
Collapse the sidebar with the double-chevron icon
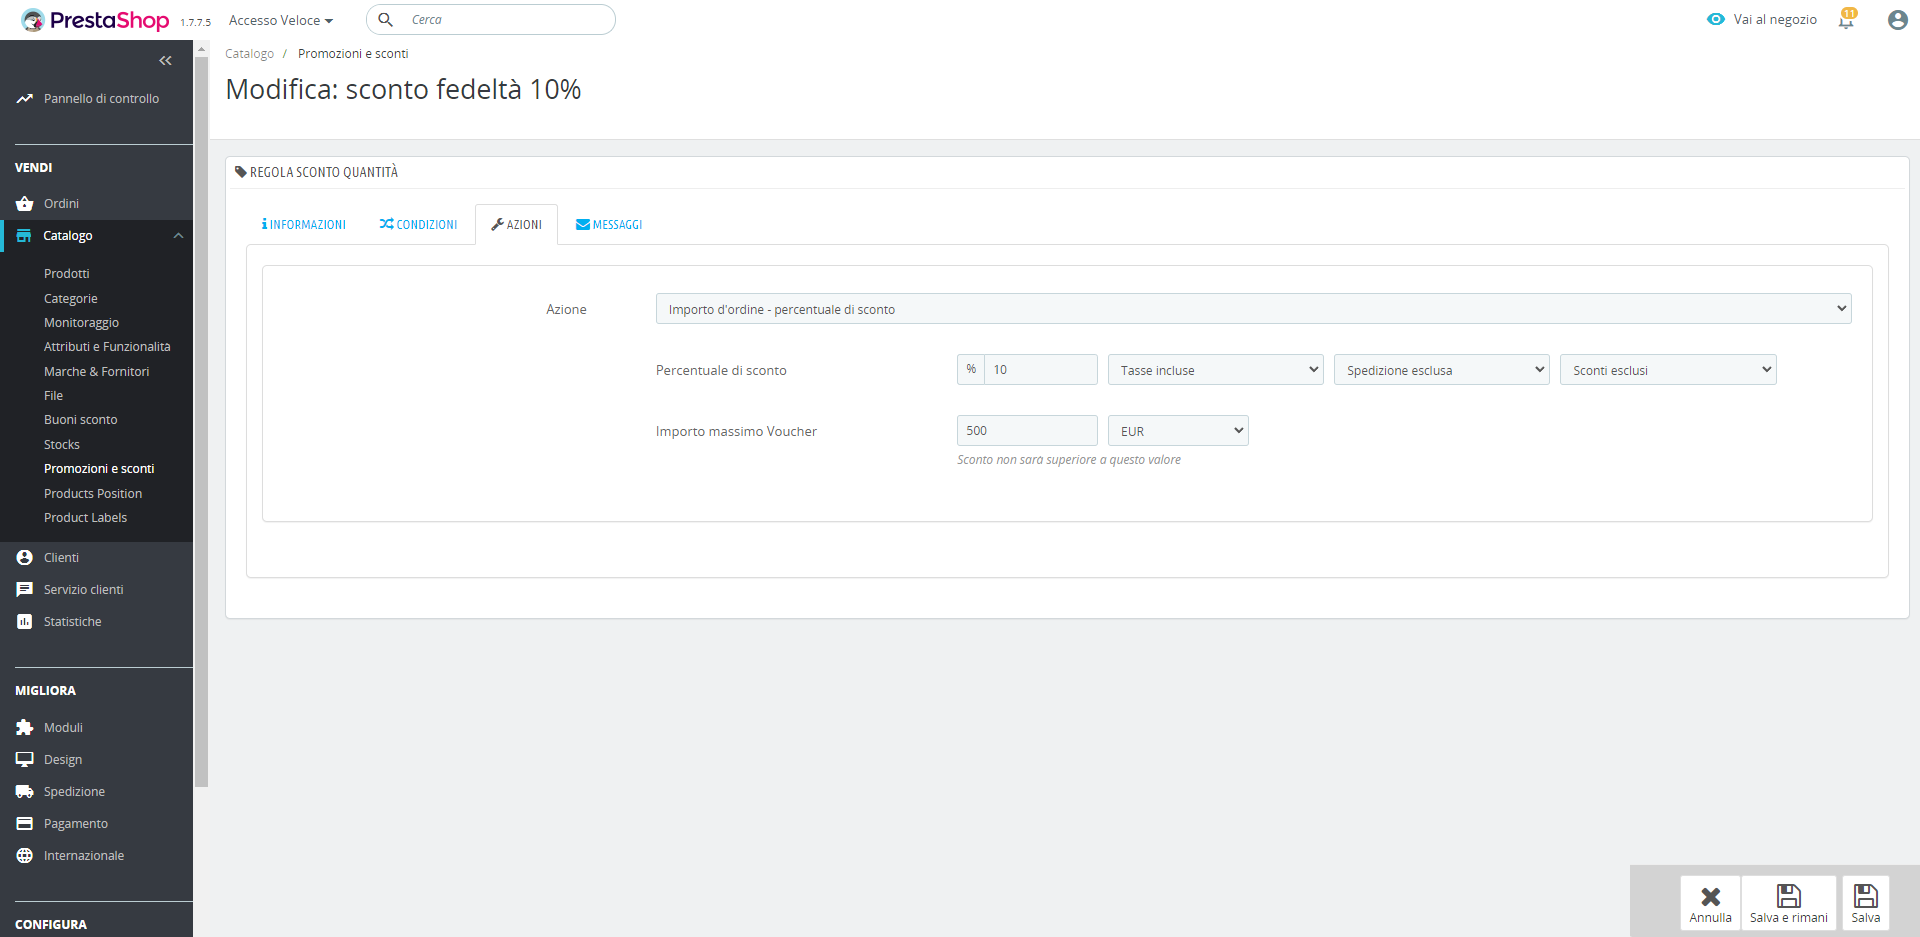click(165, 61)
